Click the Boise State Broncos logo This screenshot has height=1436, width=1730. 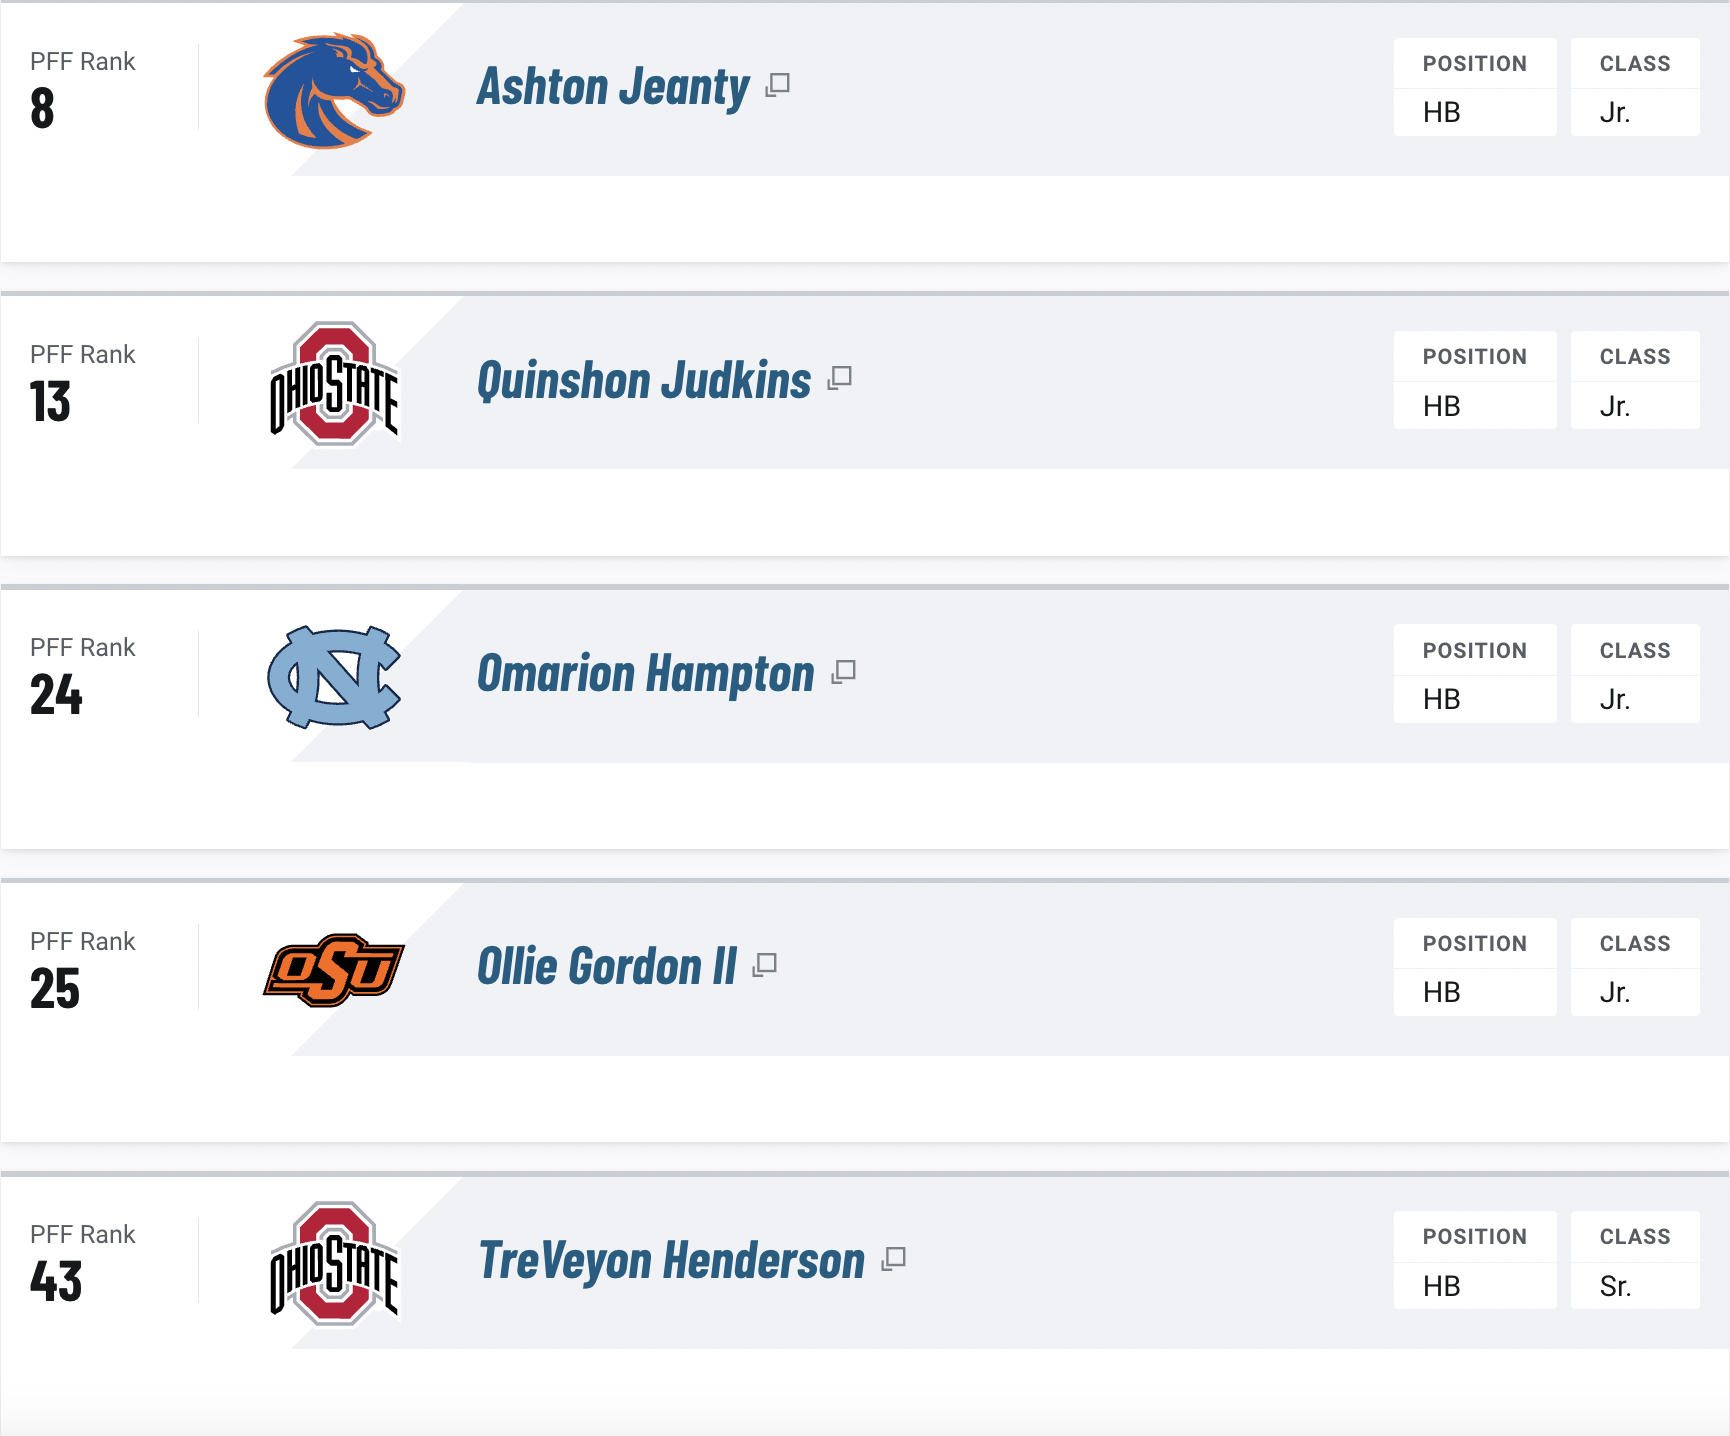pos(333,91)
